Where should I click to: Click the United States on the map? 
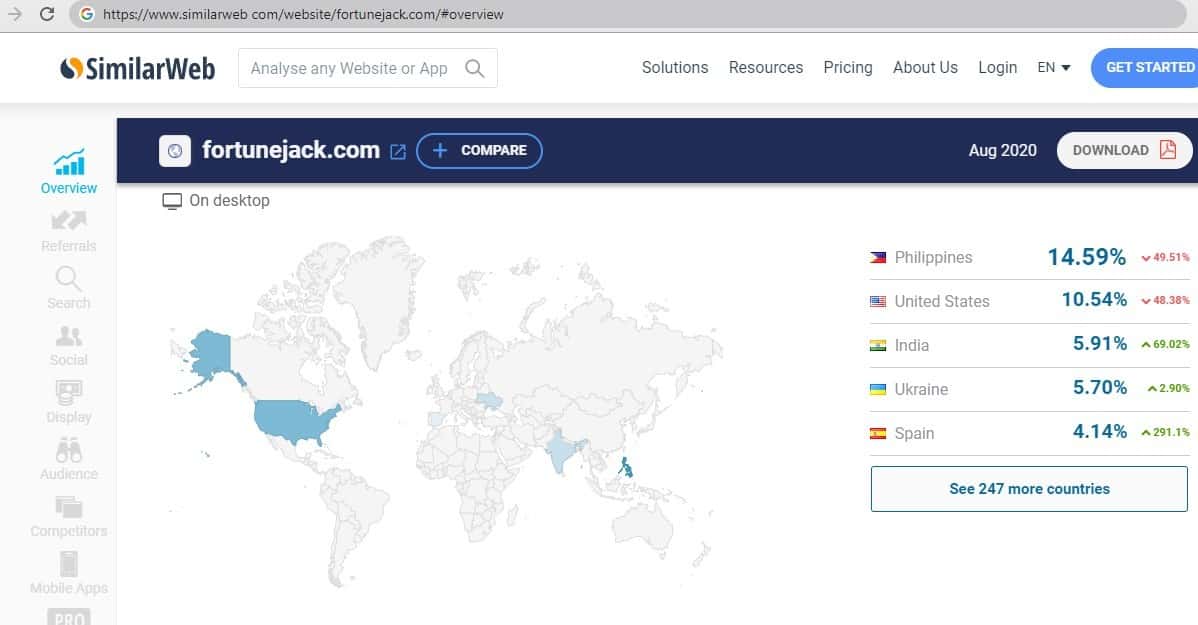[294, 422]
